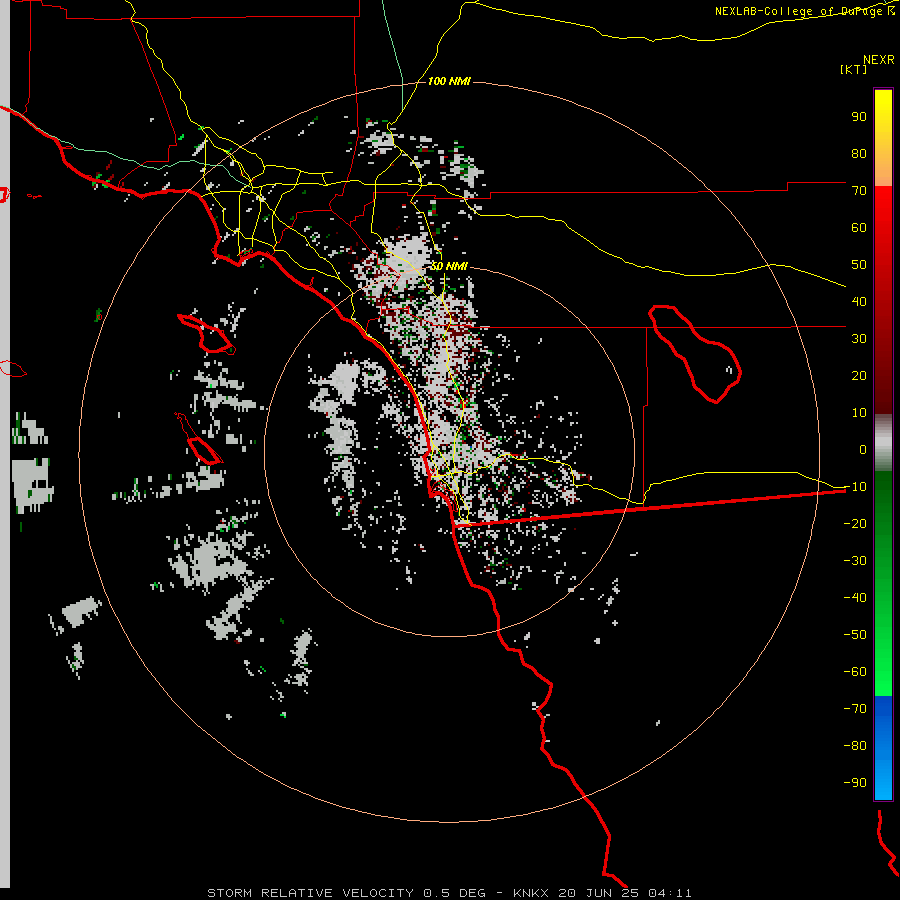The width and height of the screenshot is (900, 900).
Task: Click the -80 value on the velocity scale
Action: click(855, 746)
